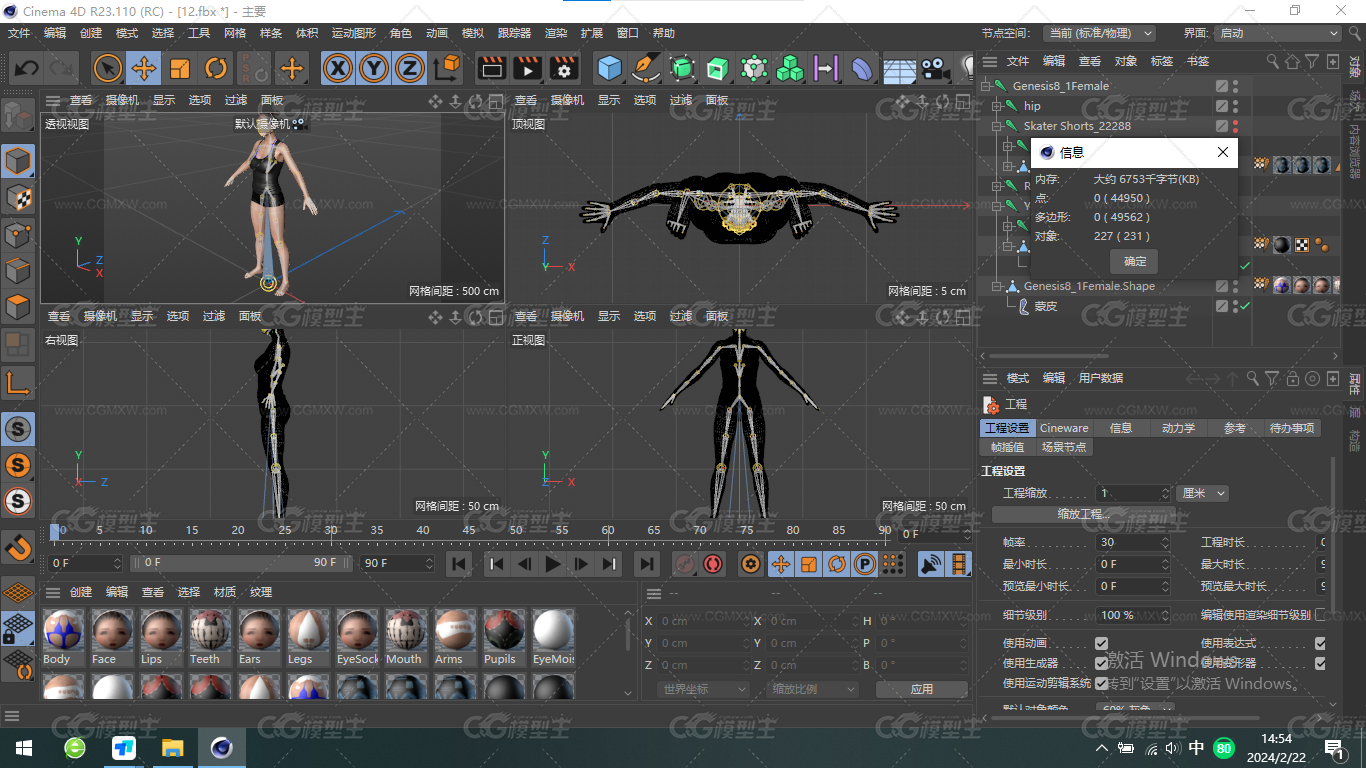Image resolution: width=1366 pixels, height=768 pixels.
Task: Toggle the Y axis lock
Action: tap(374, 68)
